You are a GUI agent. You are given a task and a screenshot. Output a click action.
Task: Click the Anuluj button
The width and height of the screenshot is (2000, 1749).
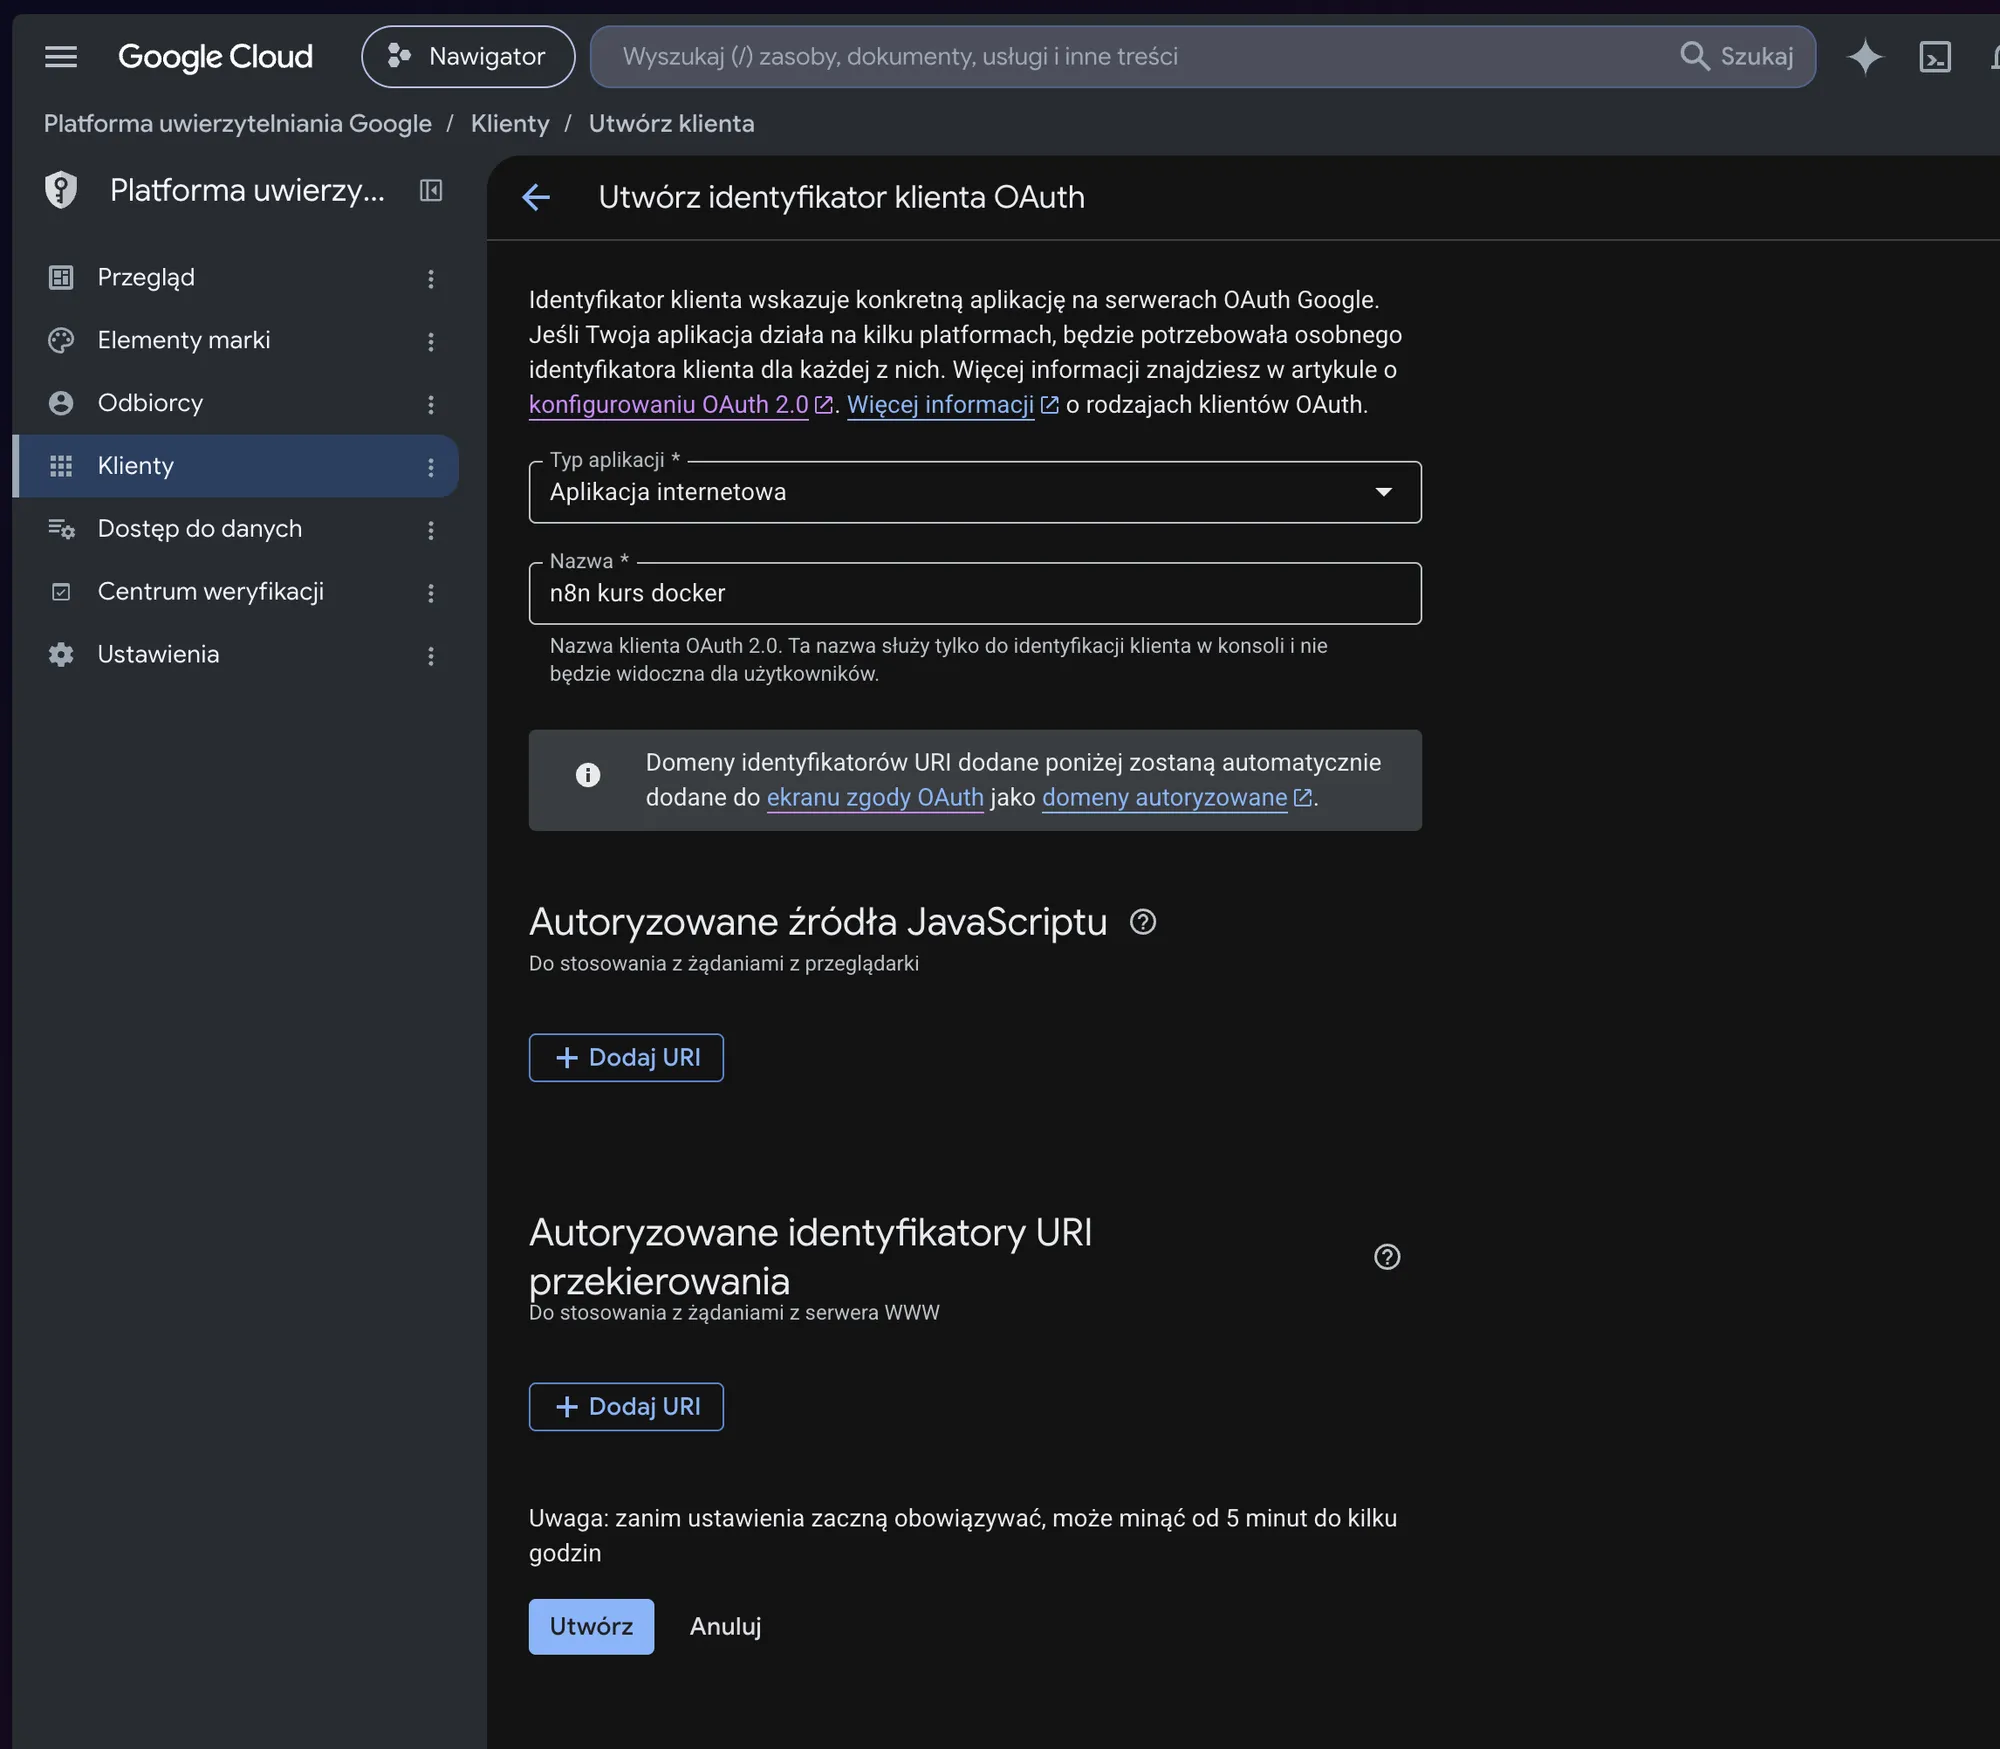pos(726,1627)
